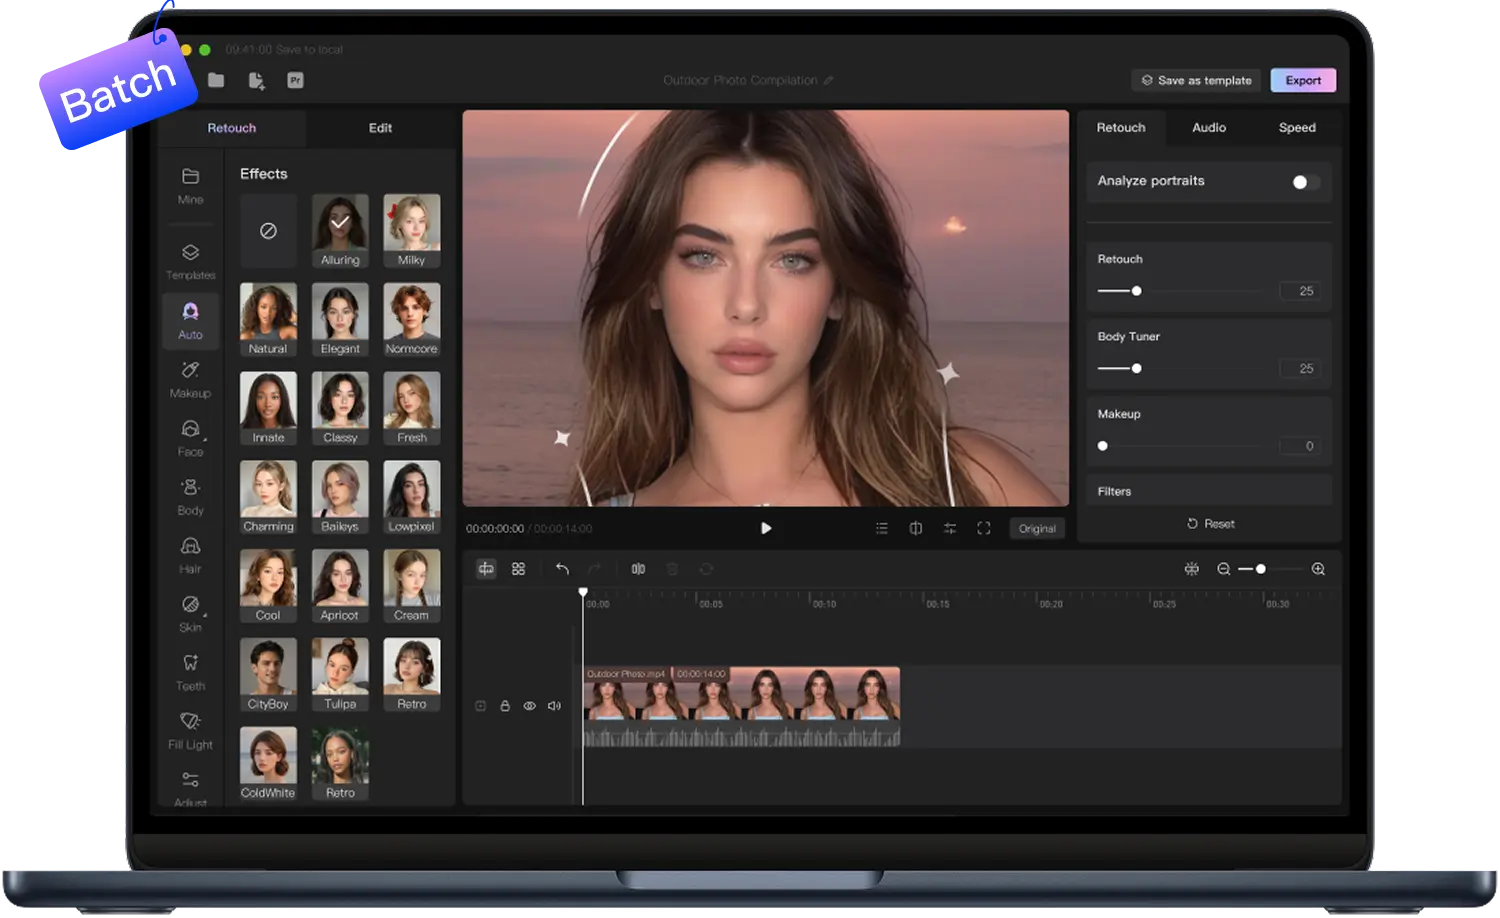
Task: Apply the Natural effect thumbnail
Action: point(268,320)
